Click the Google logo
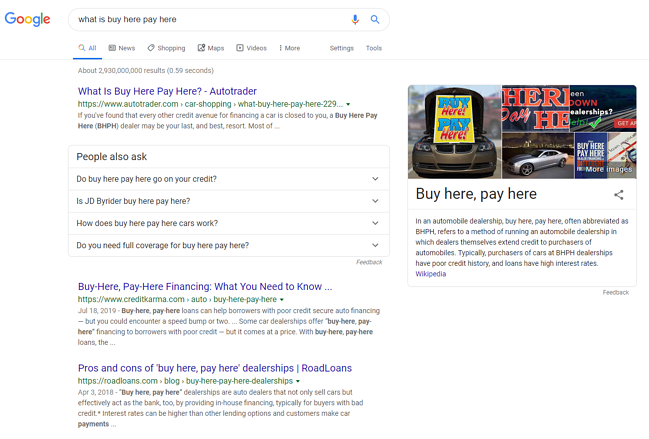The image size is (649, 439). point(27,19)
